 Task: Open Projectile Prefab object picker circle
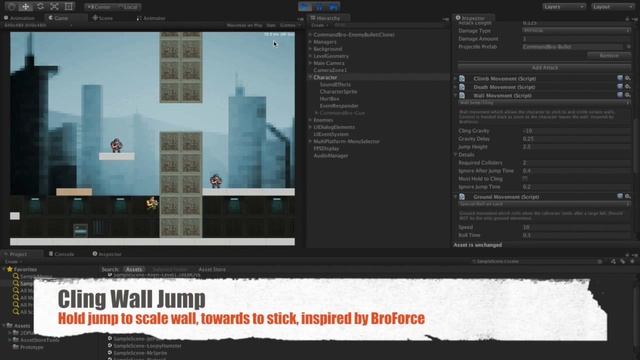click(629, 47)
